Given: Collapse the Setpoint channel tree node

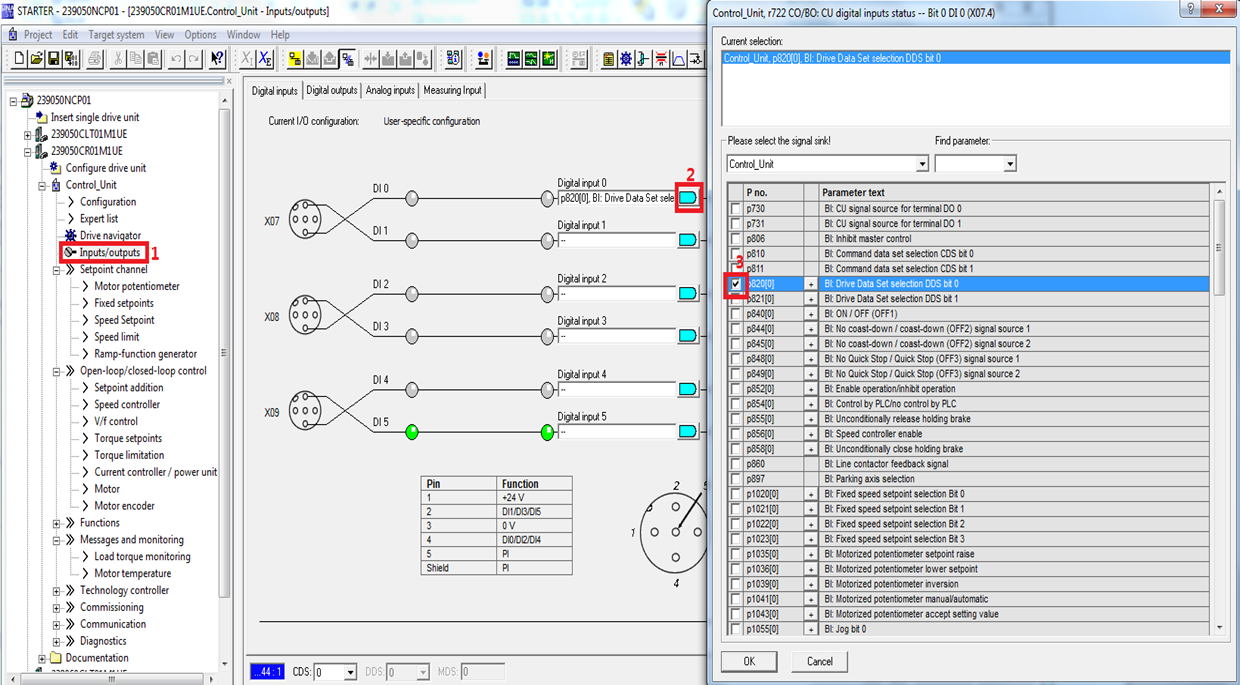Looking at the screenshot, I should [57, 270].
